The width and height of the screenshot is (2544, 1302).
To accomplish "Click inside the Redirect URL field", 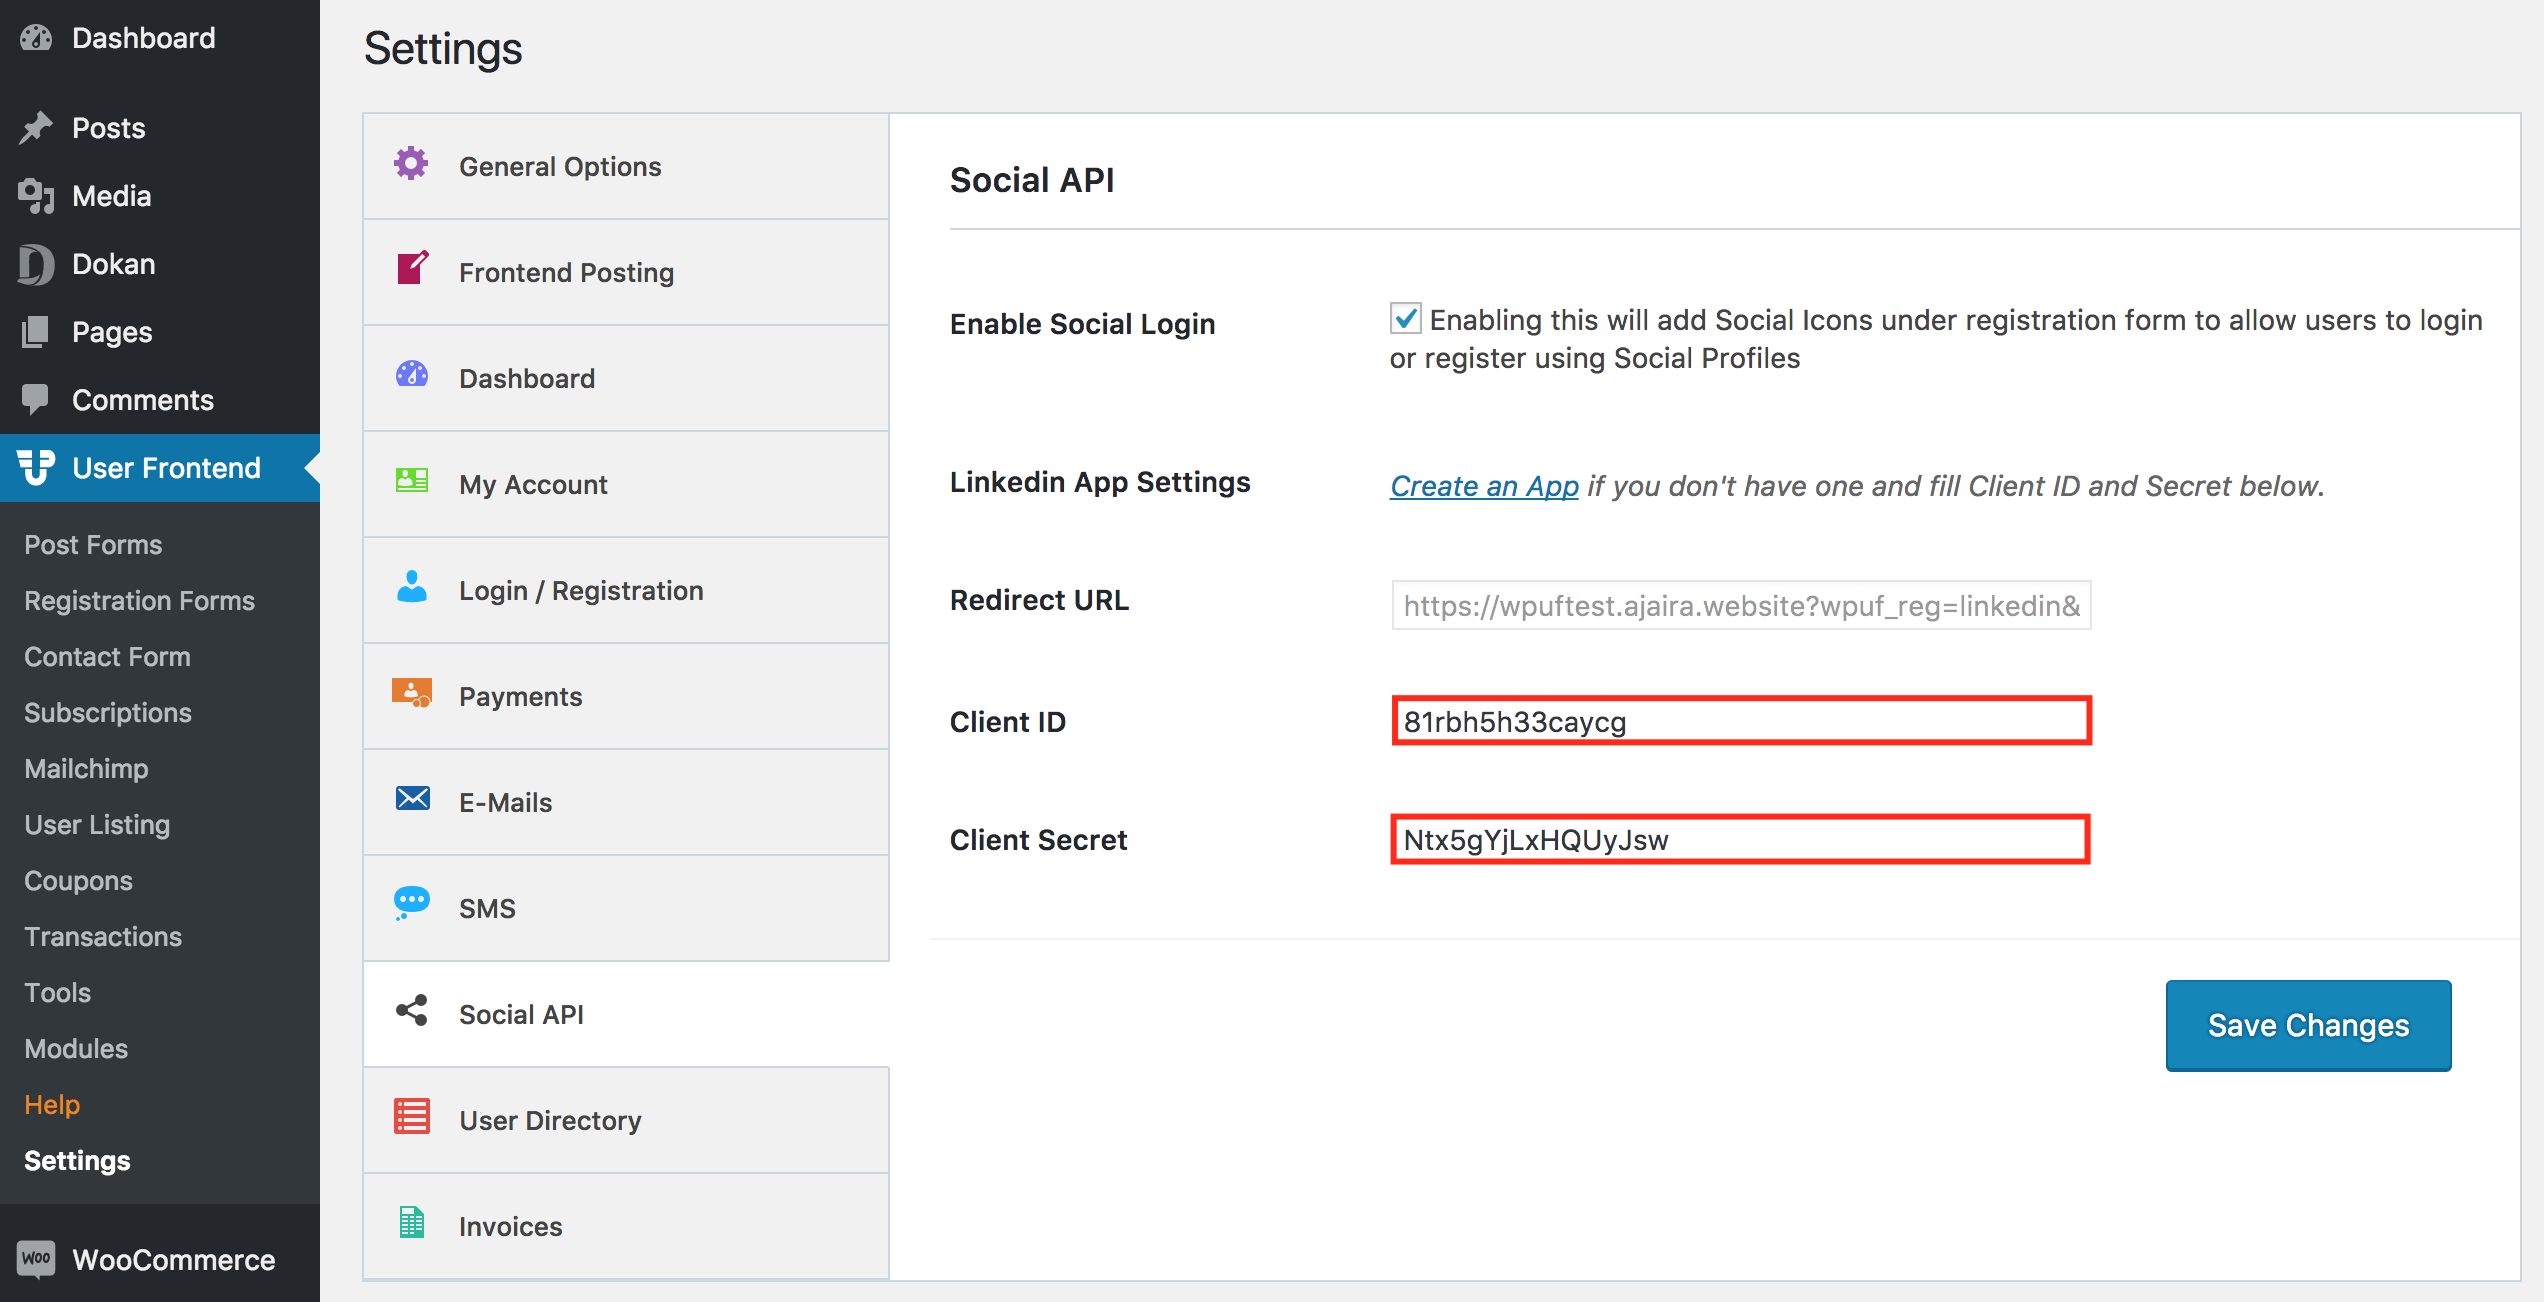I will [x=1741, y=605].
